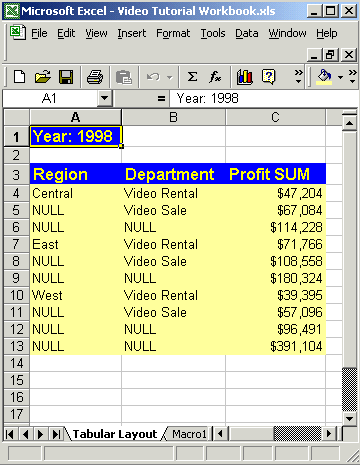The image size is (360, 465).
Task: Select the West region cell
Action: (x=76, y=295)
